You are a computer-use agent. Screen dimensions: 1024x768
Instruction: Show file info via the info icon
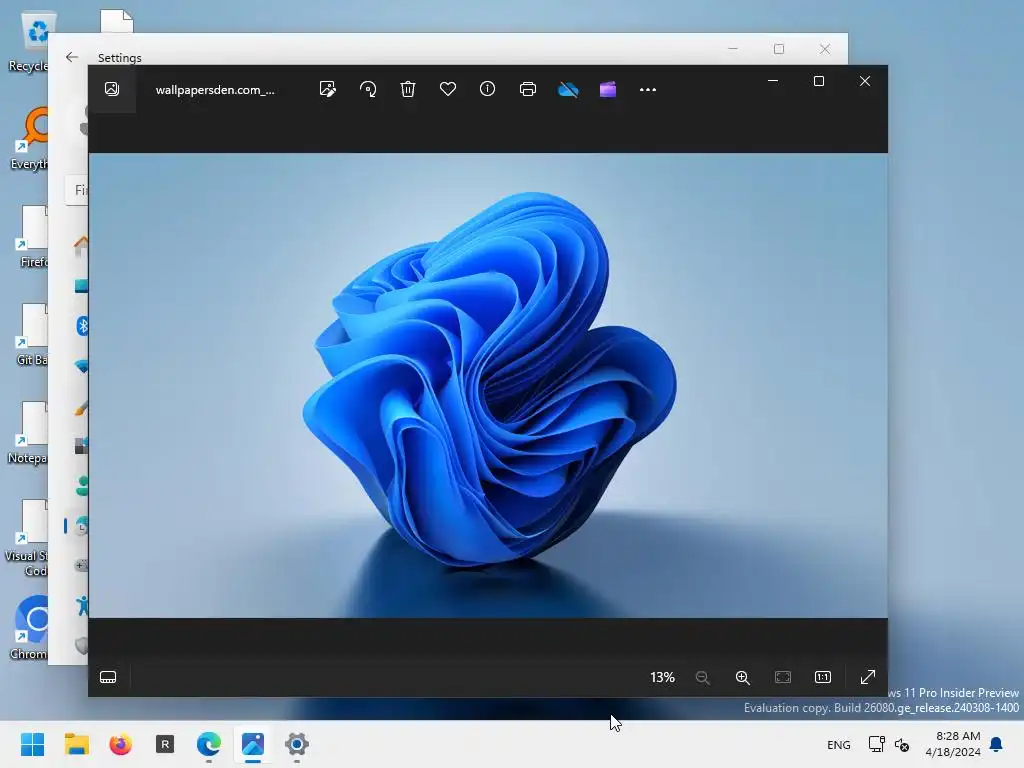487,89
